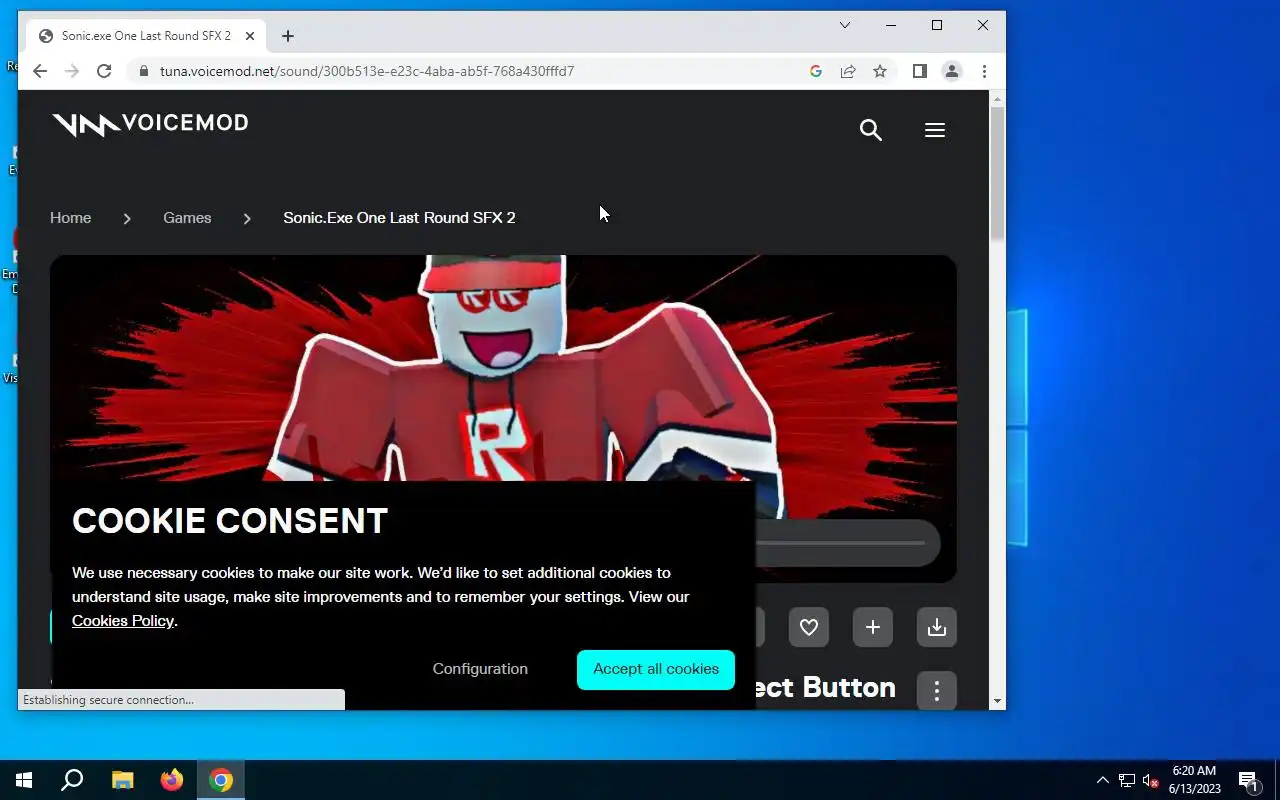This screenshot has height=800, width=1280.
Task: Share this page from address bar
Action: (x=848, y=71)
